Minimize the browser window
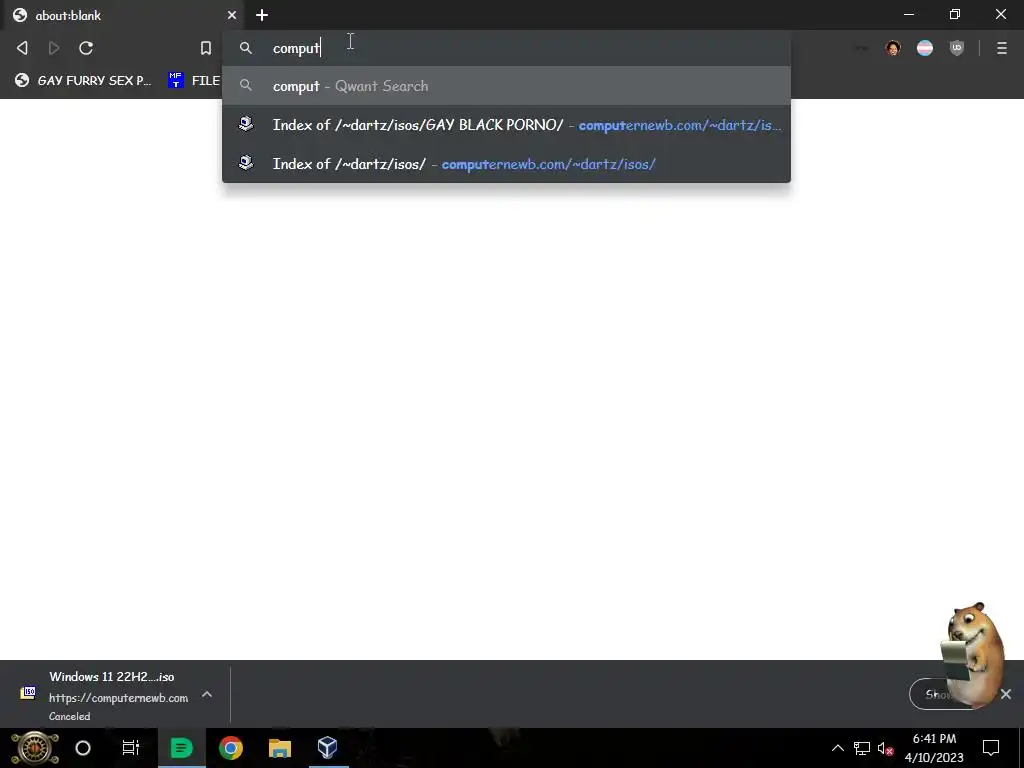 [x=909, y=14]
